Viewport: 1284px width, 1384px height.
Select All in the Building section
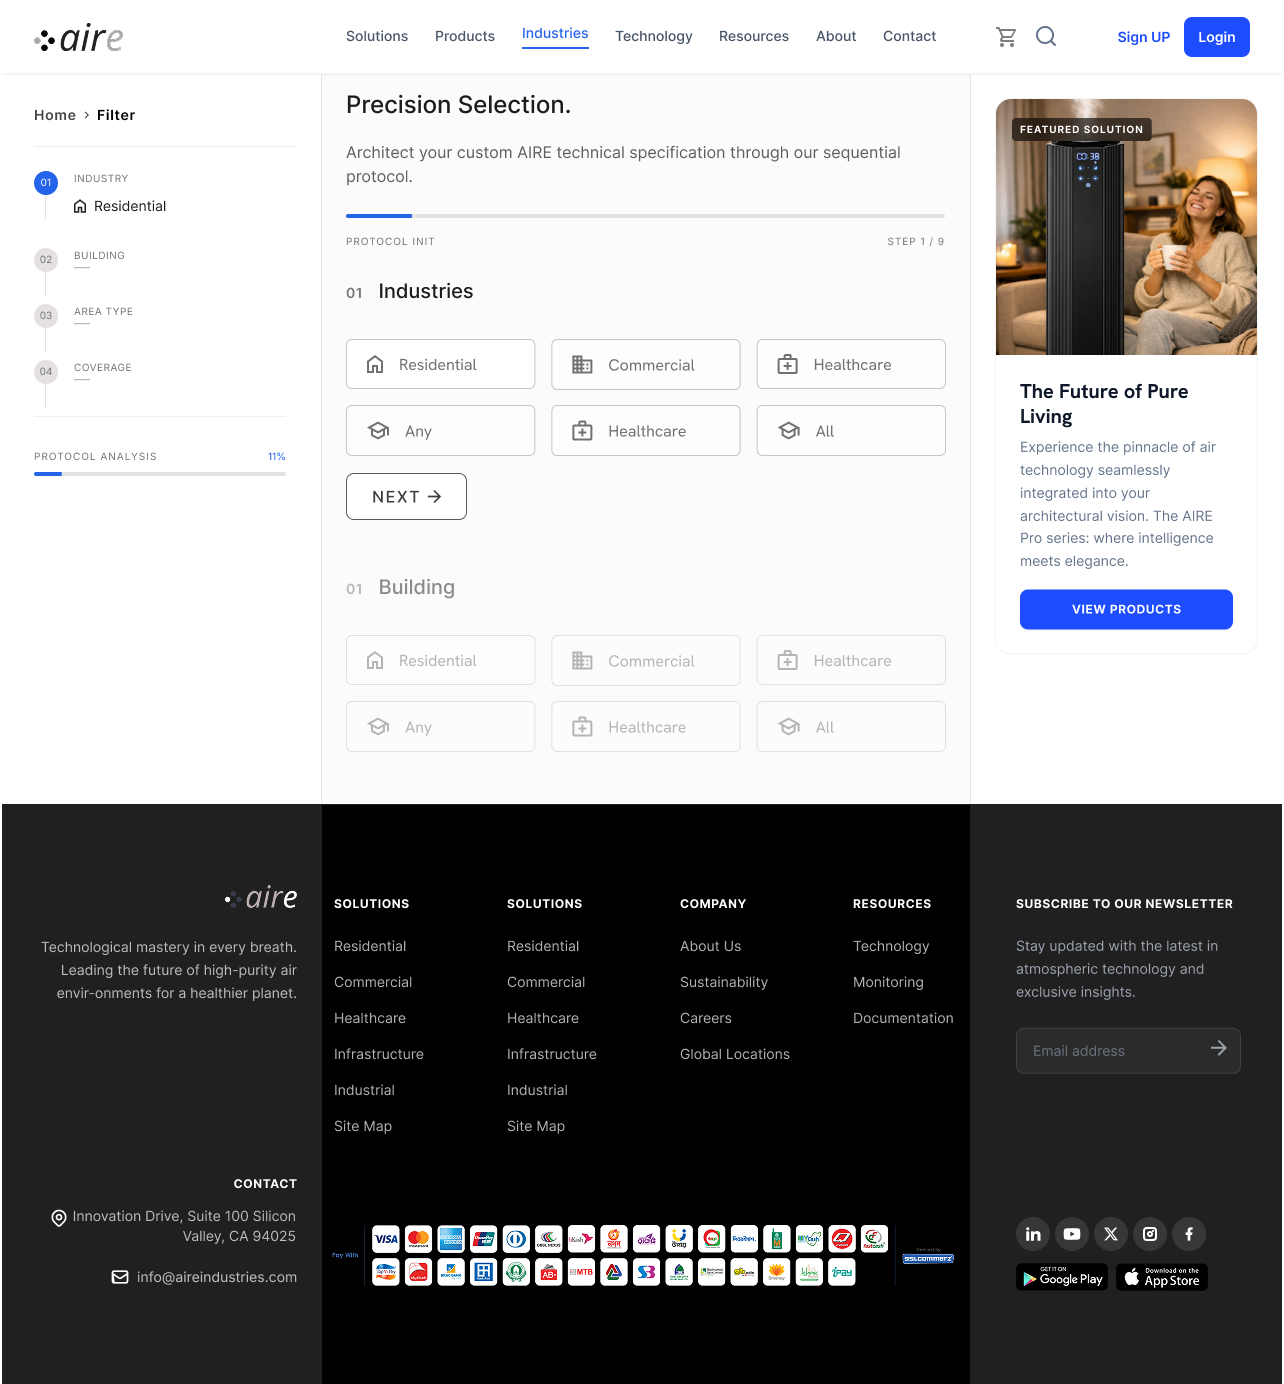851,726
